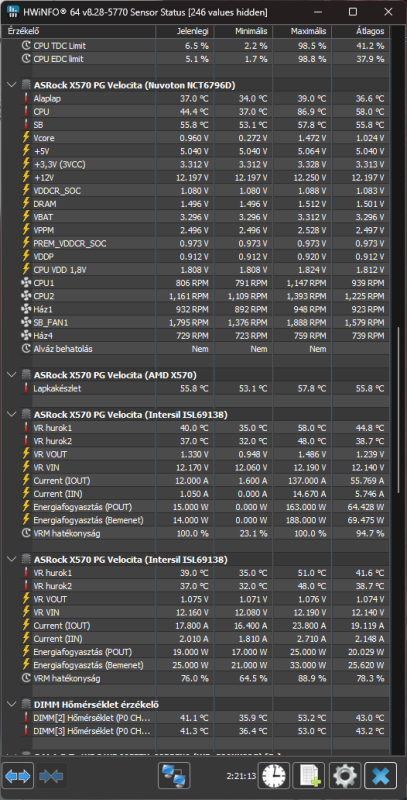Viewport: 407px width, 800px height.
Task: Select the +5V row label
Action: [41, 151]
